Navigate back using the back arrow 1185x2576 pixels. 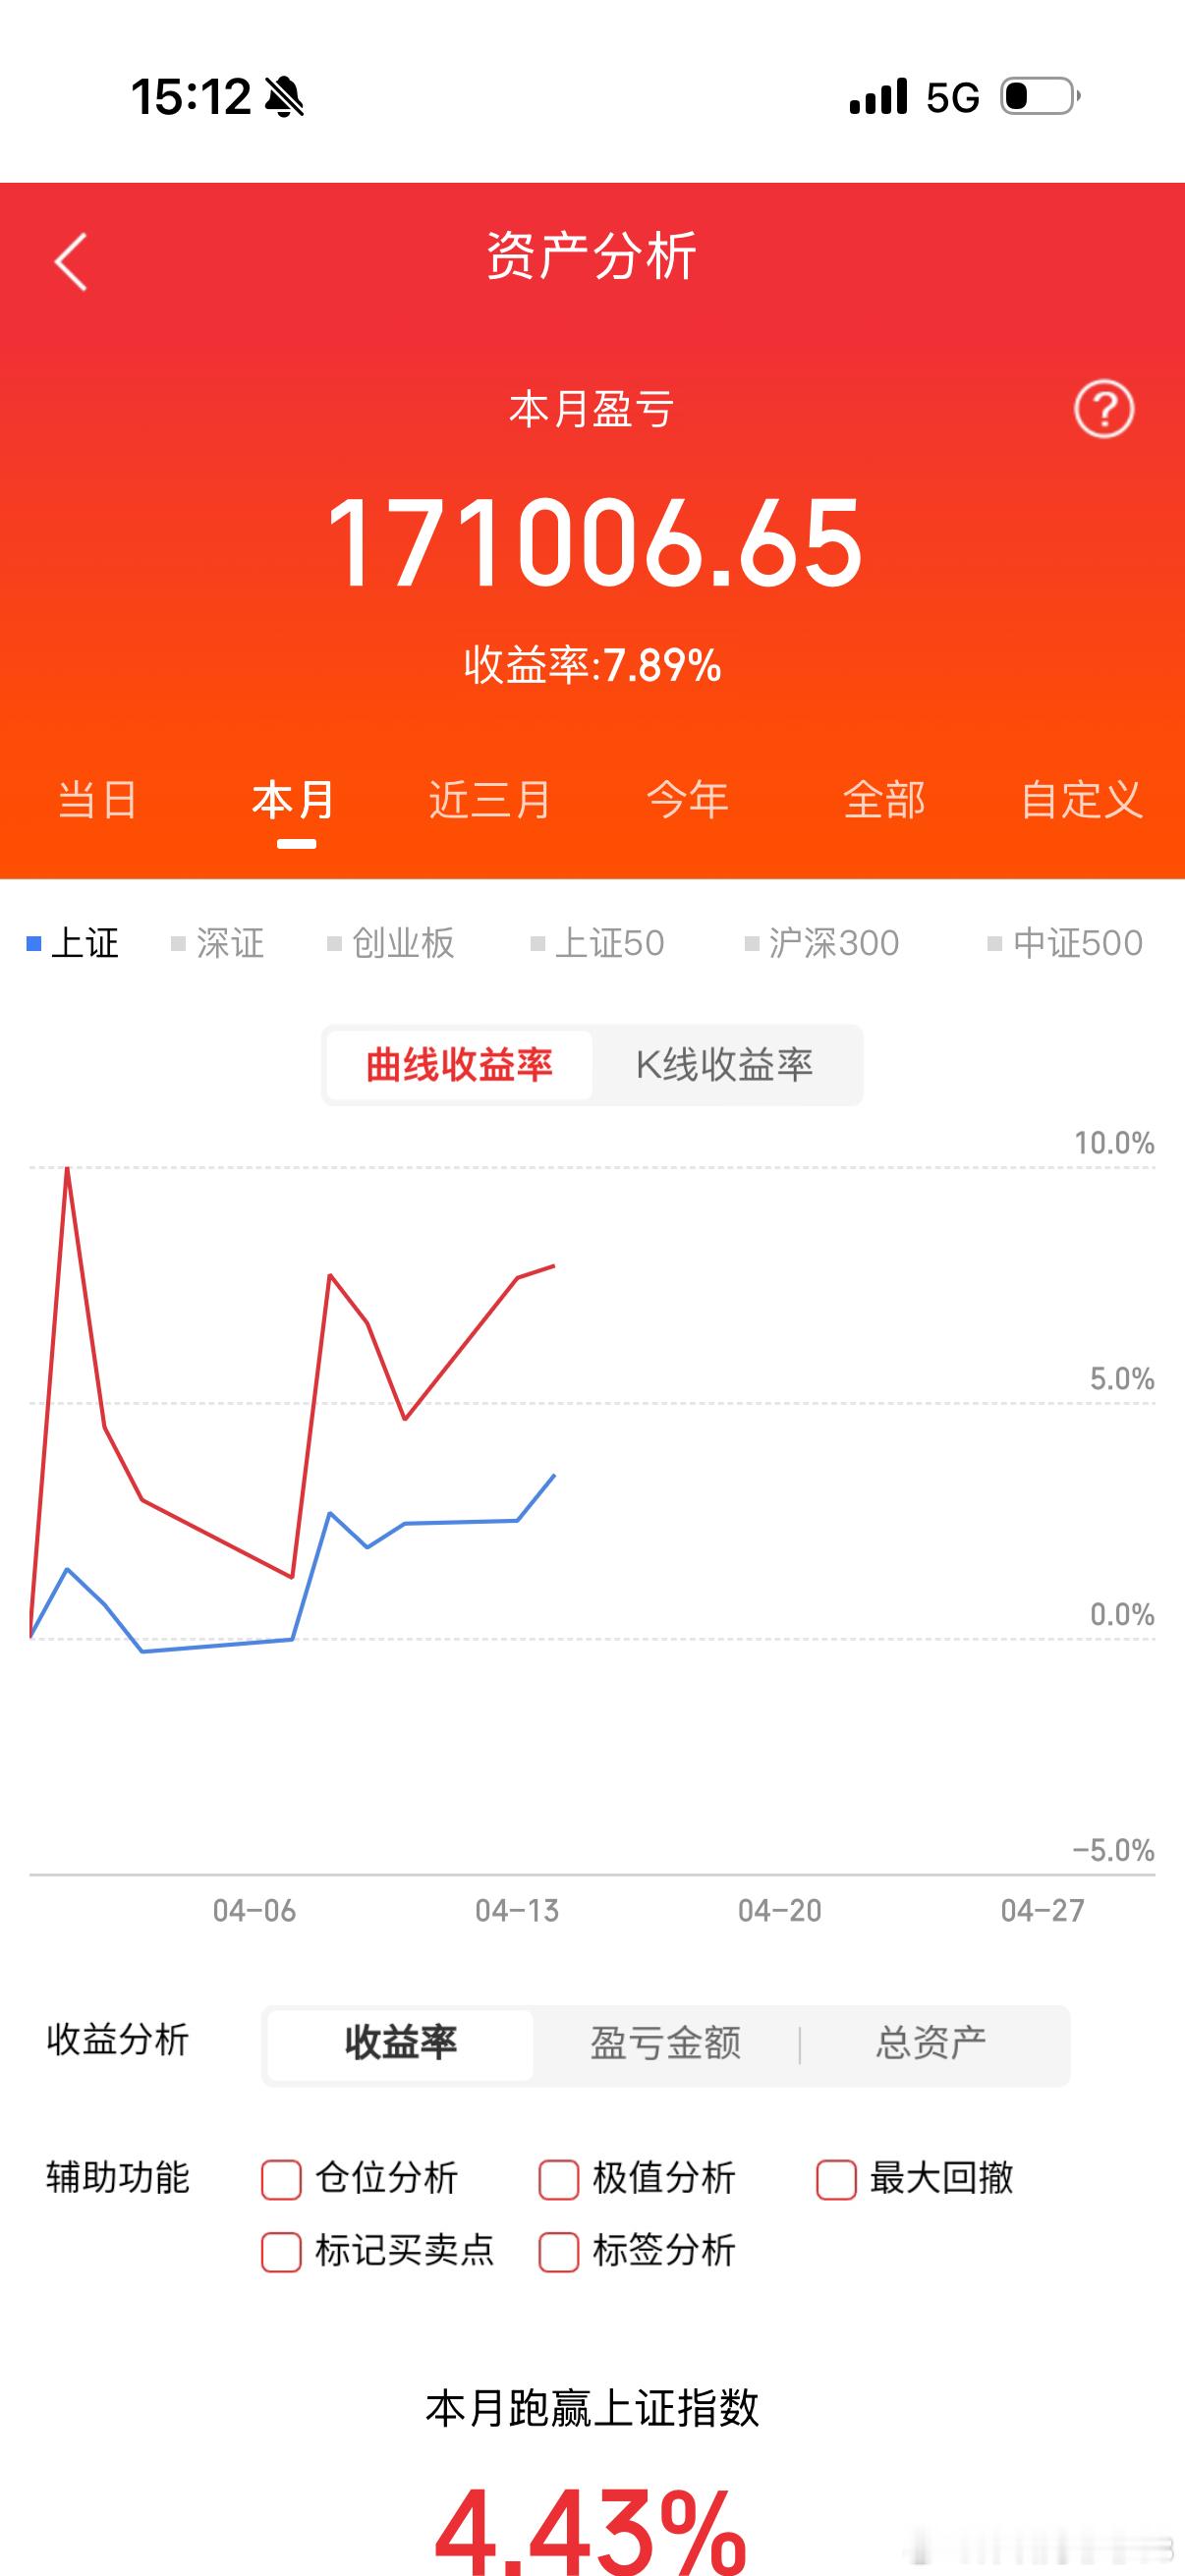[x=68, y=260]
